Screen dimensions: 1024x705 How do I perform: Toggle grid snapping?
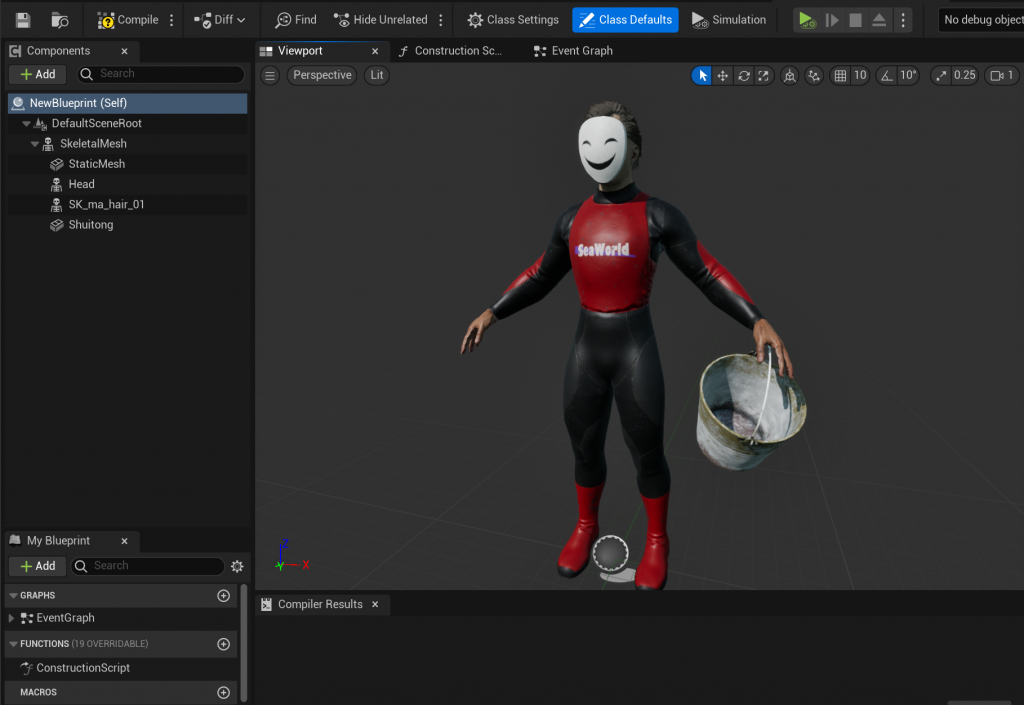tap(840, 76)
